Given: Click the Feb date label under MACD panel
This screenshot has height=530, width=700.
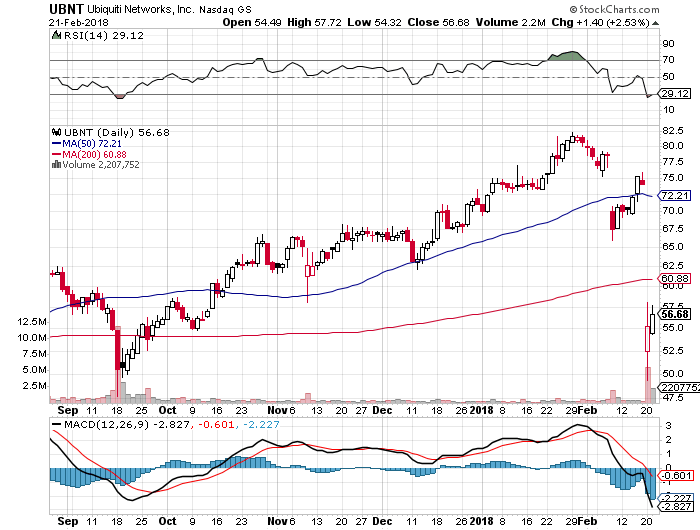Looking at the screenshot, I should pyautogui.click(x=588, y=521).
